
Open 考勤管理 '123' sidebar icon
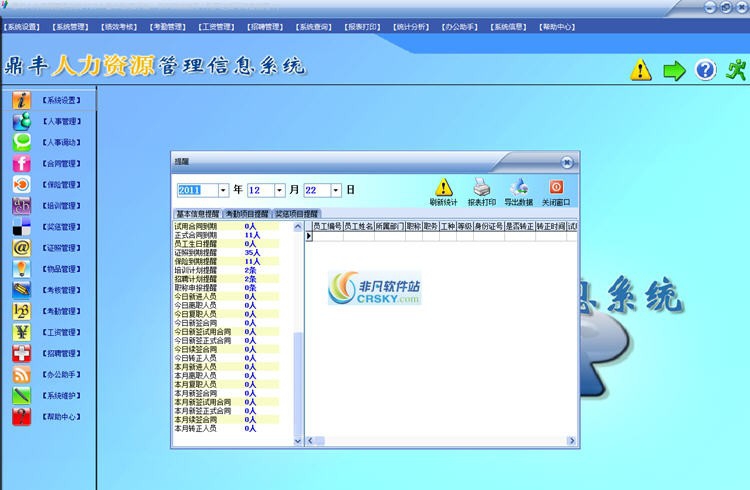pyautogui.click(x=22, y=311)
